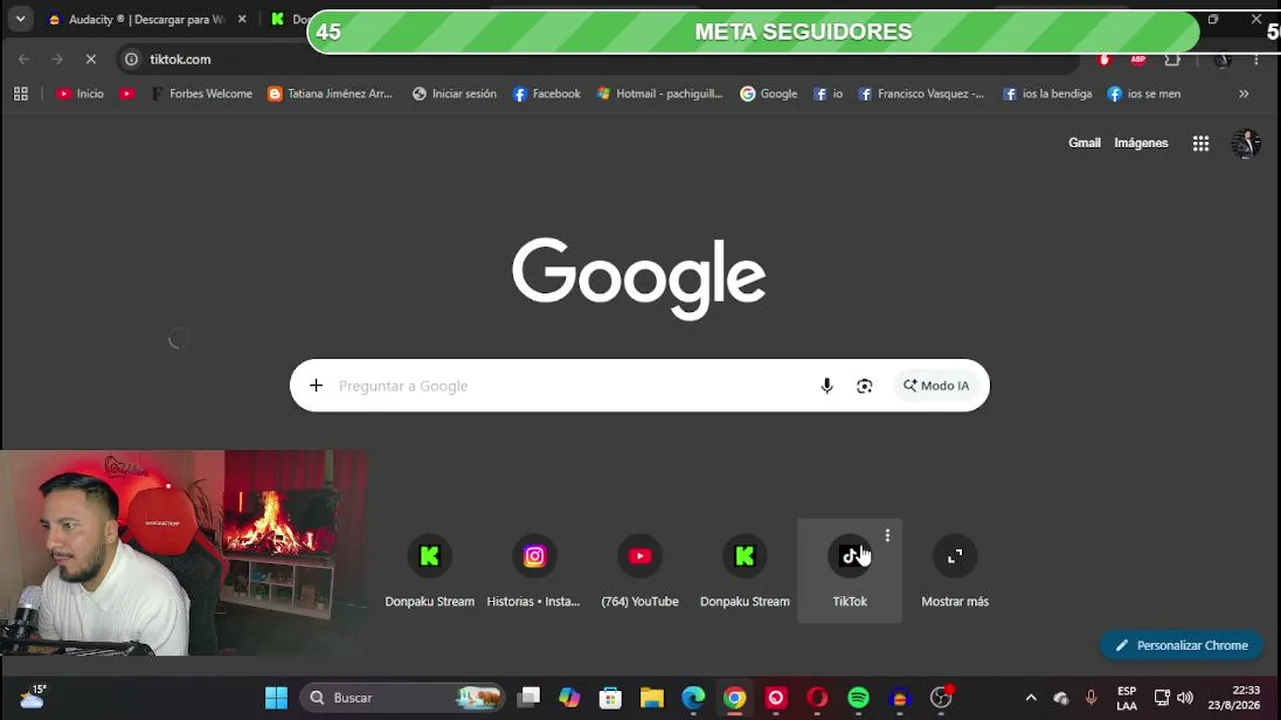Click the Google logo
1281x720 pixels.
[639, 278]
